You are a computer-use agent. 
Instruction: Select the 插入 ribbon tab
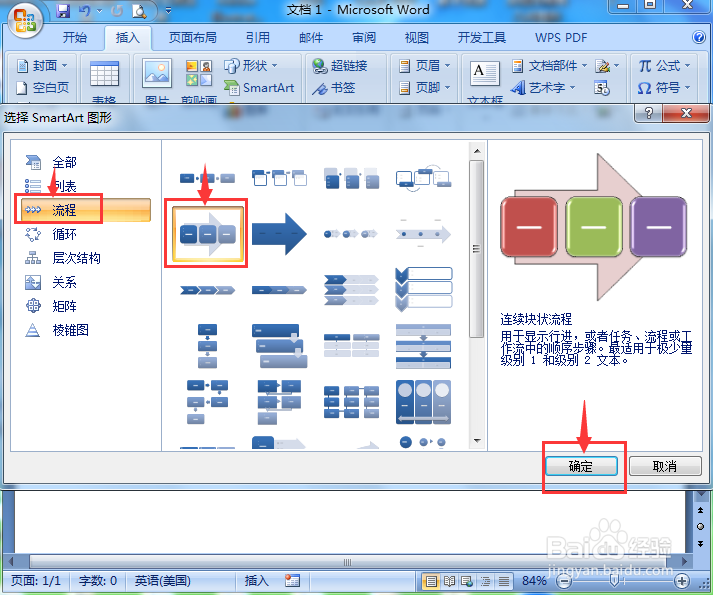point(127,37)
